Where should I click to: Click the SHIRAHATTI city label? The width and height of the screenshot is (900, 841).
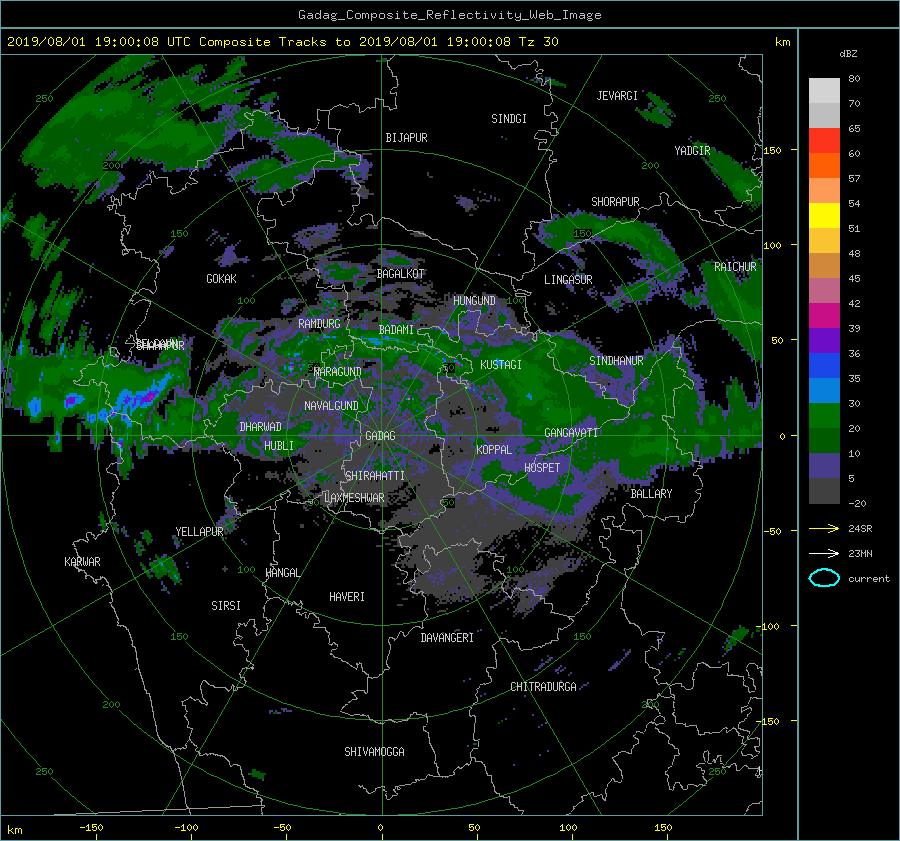click(375, 476)
